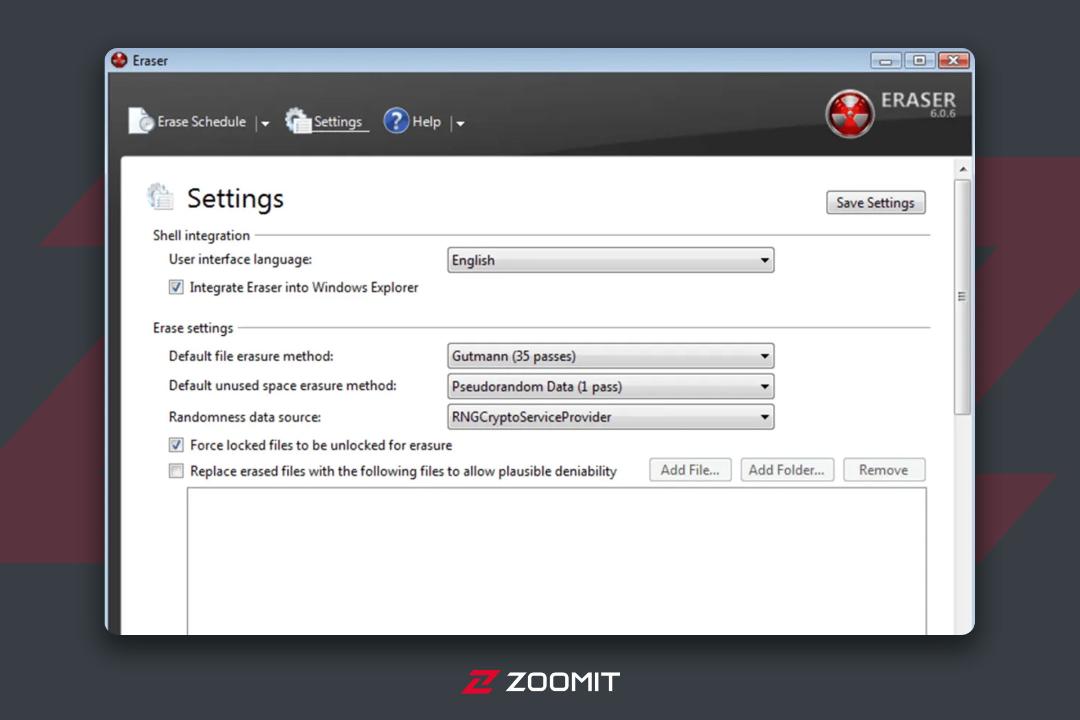Viewport: 1080px width, 720px height.
Task: Click vertical scrollbar thumb
Action: coord(962,296)
